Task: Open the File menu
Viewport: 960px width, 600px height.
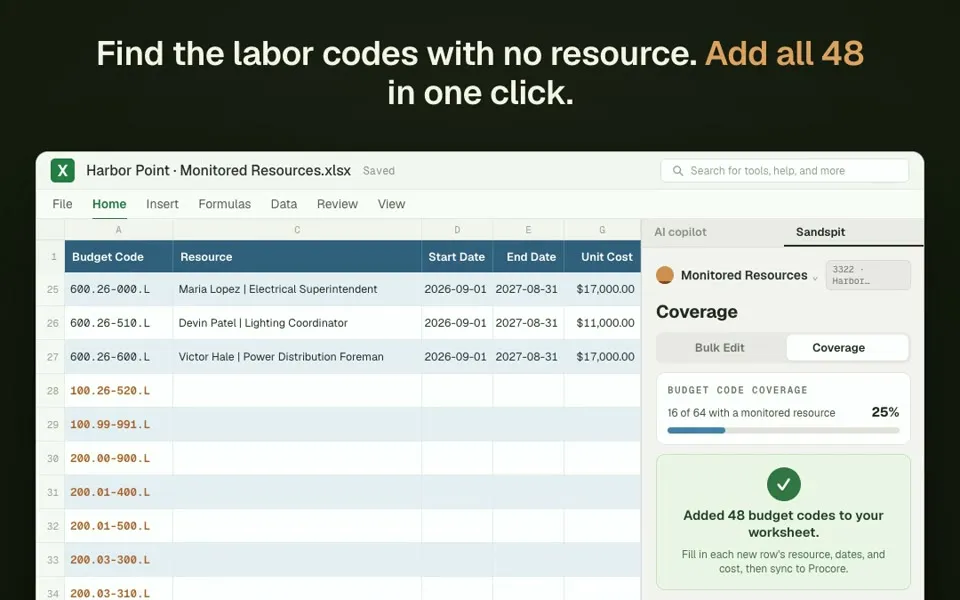Action: [x=62, y=204]
